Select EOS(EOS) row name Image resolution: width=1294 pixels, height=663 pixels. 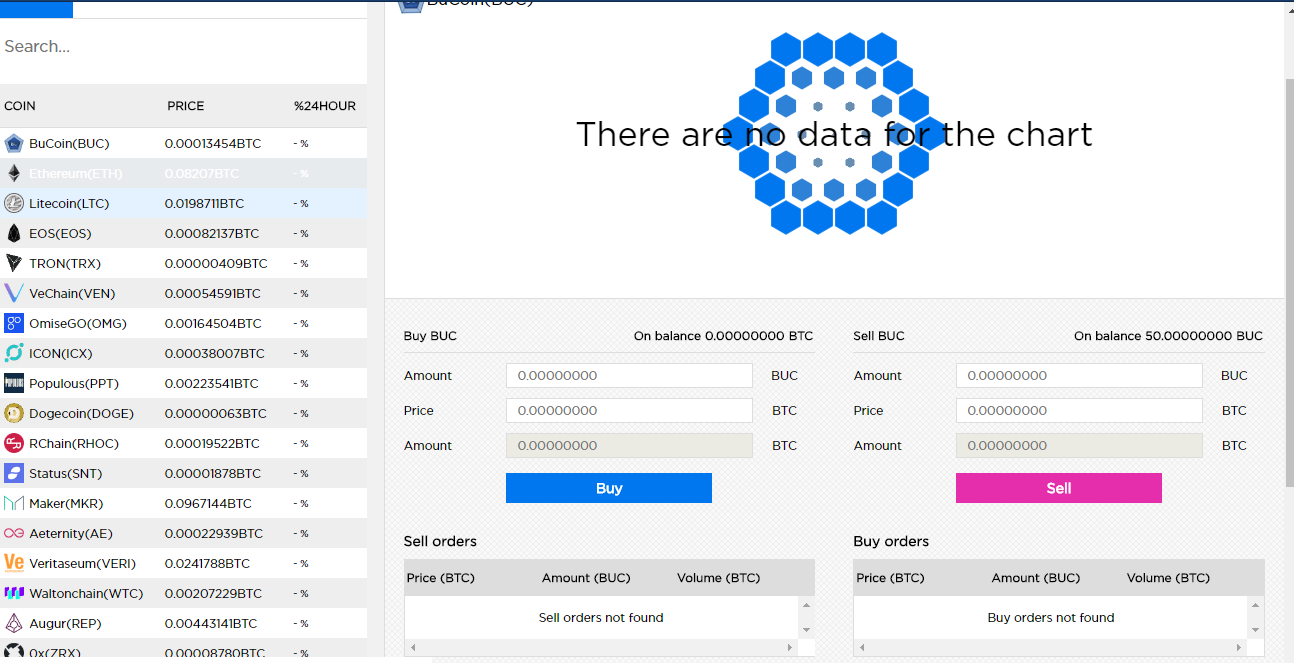tap(60, 234)
